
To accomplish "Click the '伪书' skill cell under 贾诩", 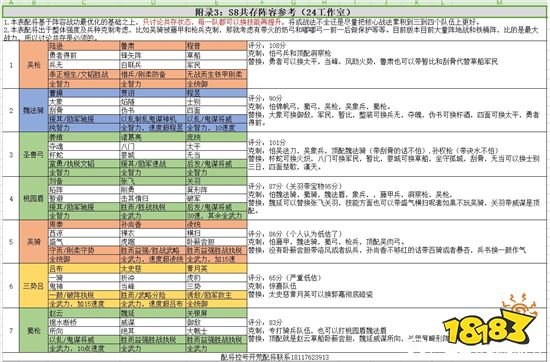I will (152, 110).
